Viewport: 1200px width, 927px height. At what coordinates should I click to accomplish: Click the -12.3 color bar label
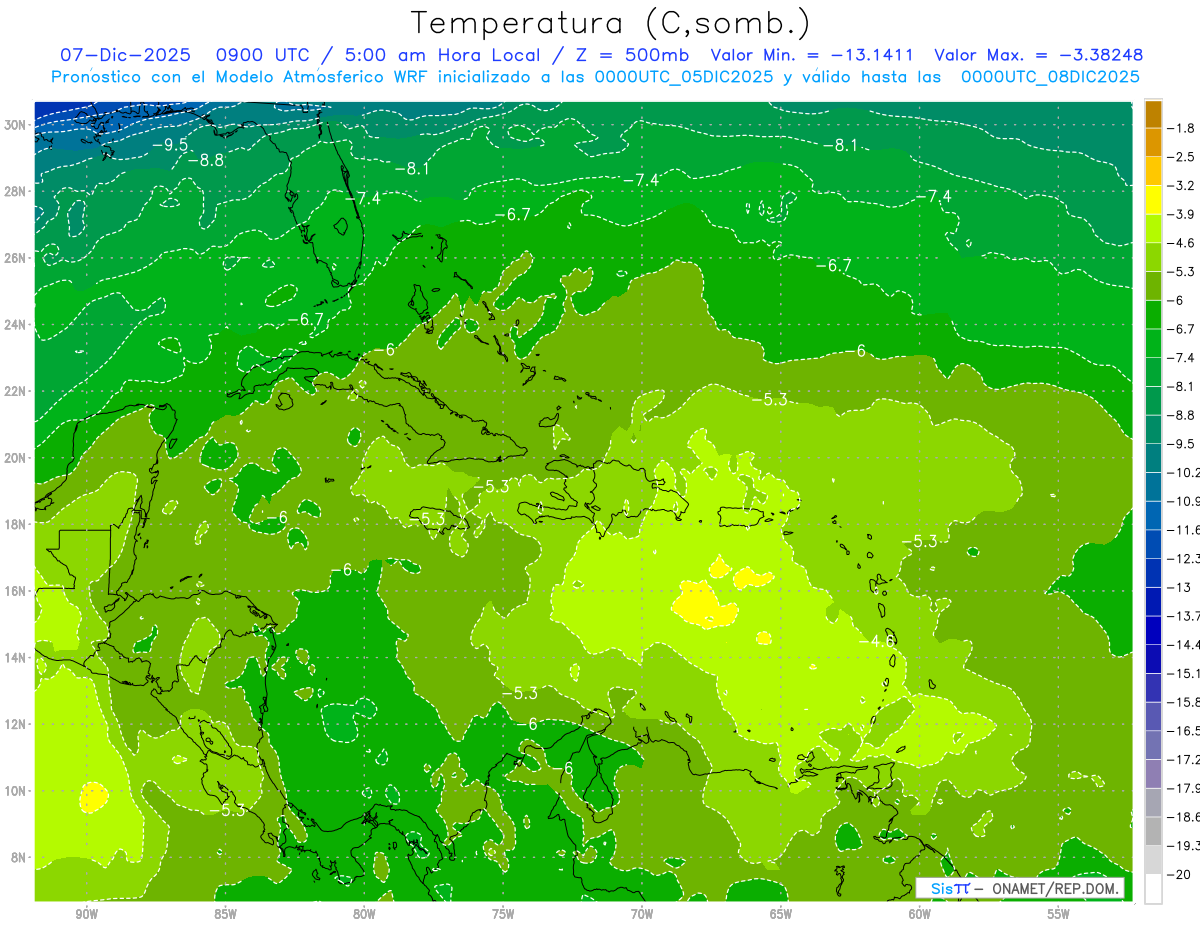coord(1184,558)
